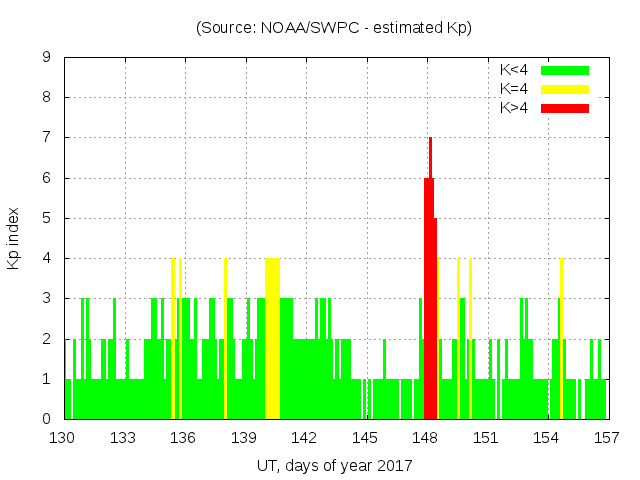Click the "UT, days of year 2017" label
The height and width of the screenshot is (480, 640).
tap(333, 465)
